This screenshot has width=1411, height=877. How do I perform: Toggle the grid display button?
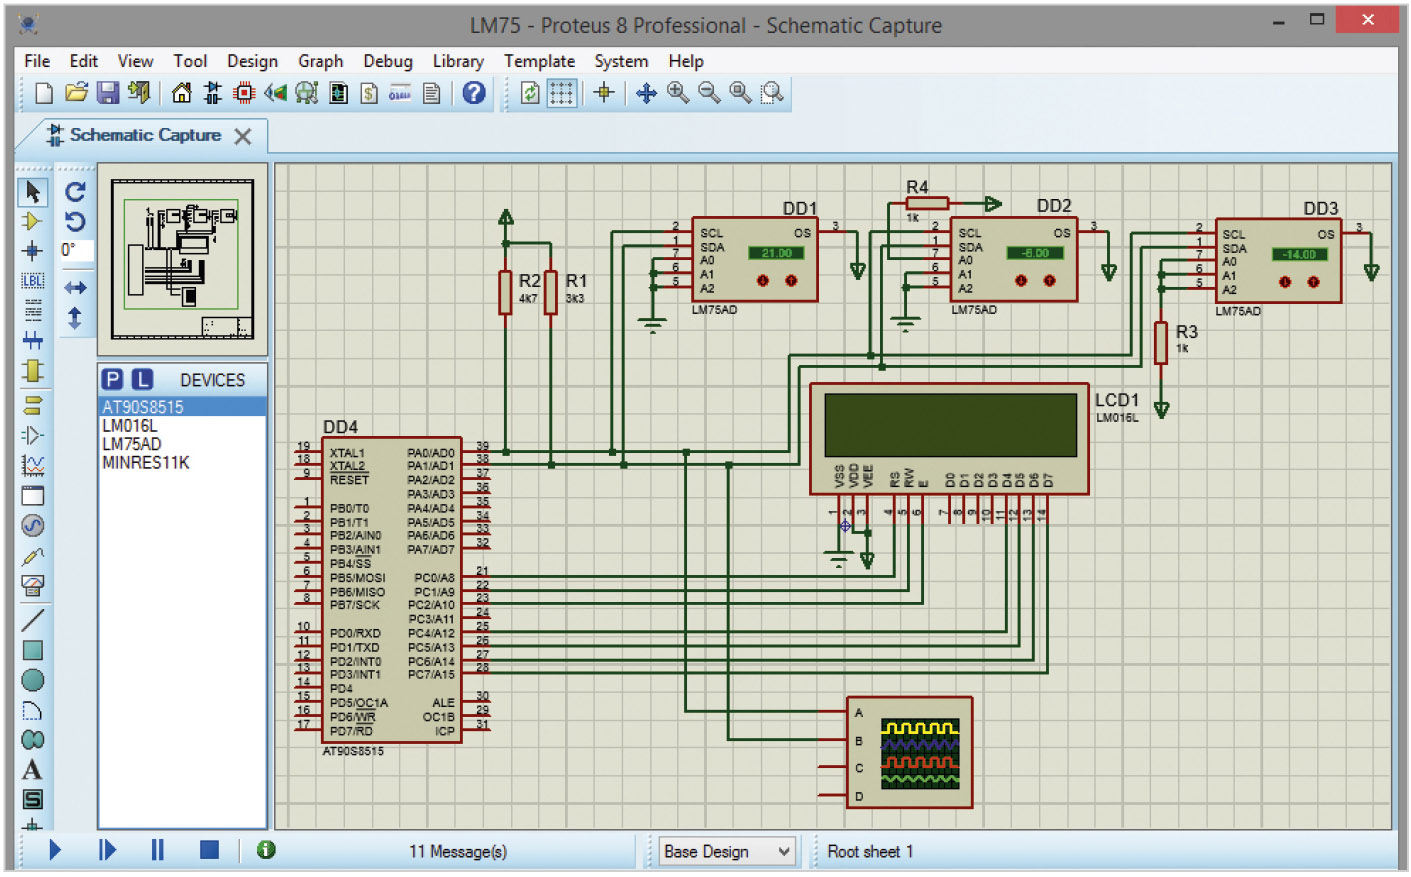pos(561,93)
